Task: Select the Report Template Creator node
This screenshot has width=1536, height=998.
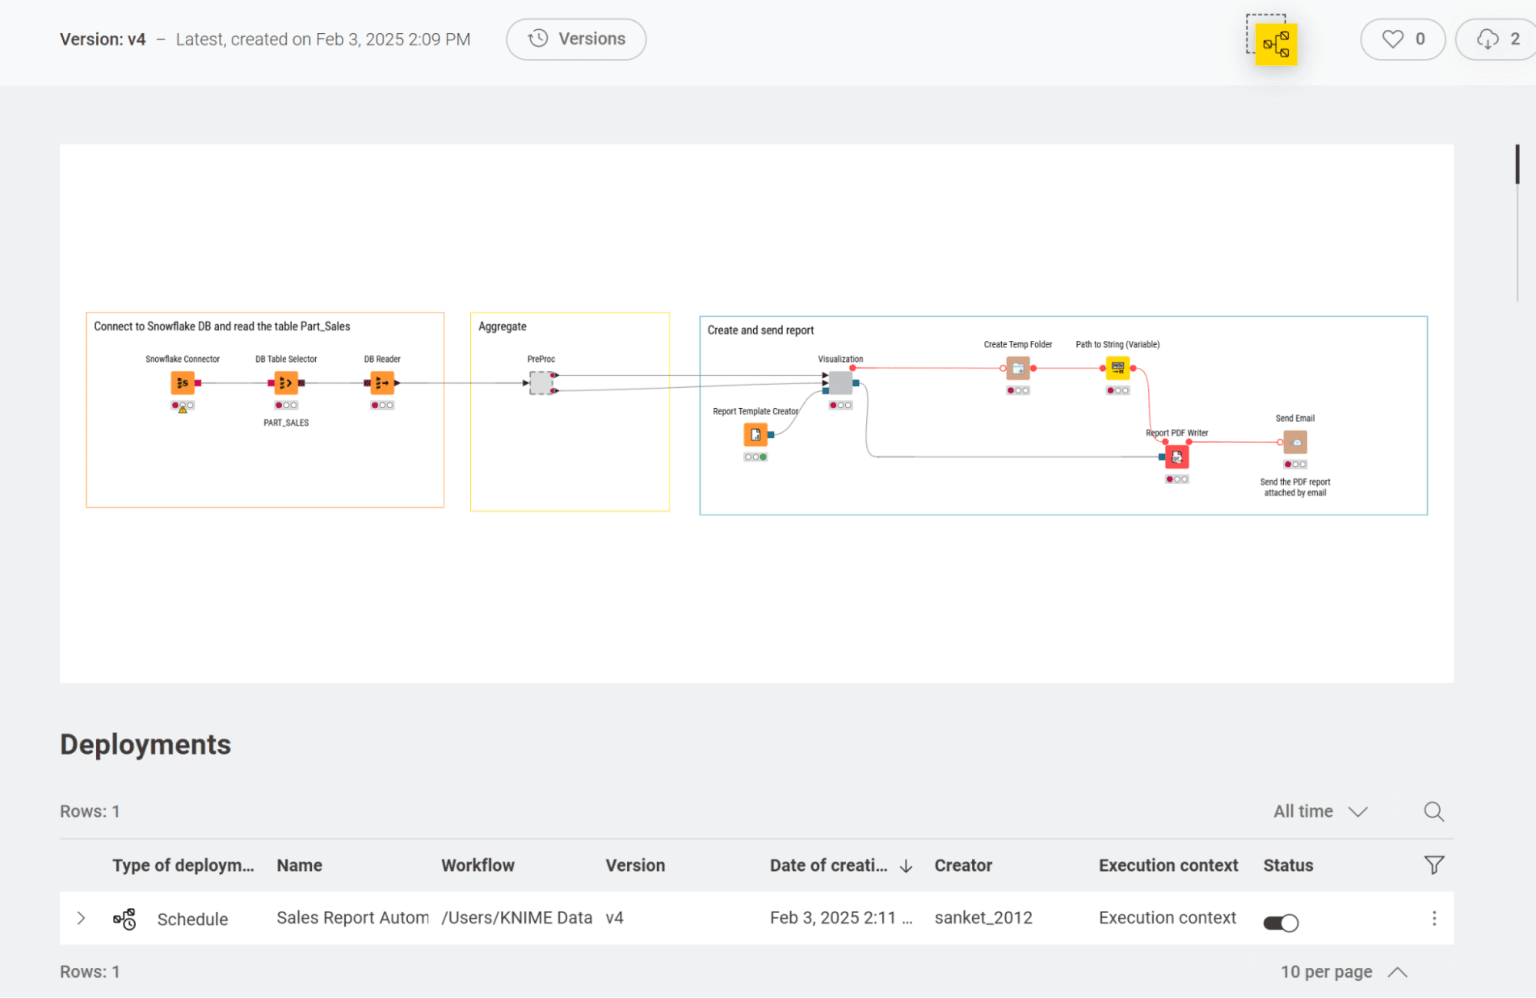Action: [x=756, y=435]
